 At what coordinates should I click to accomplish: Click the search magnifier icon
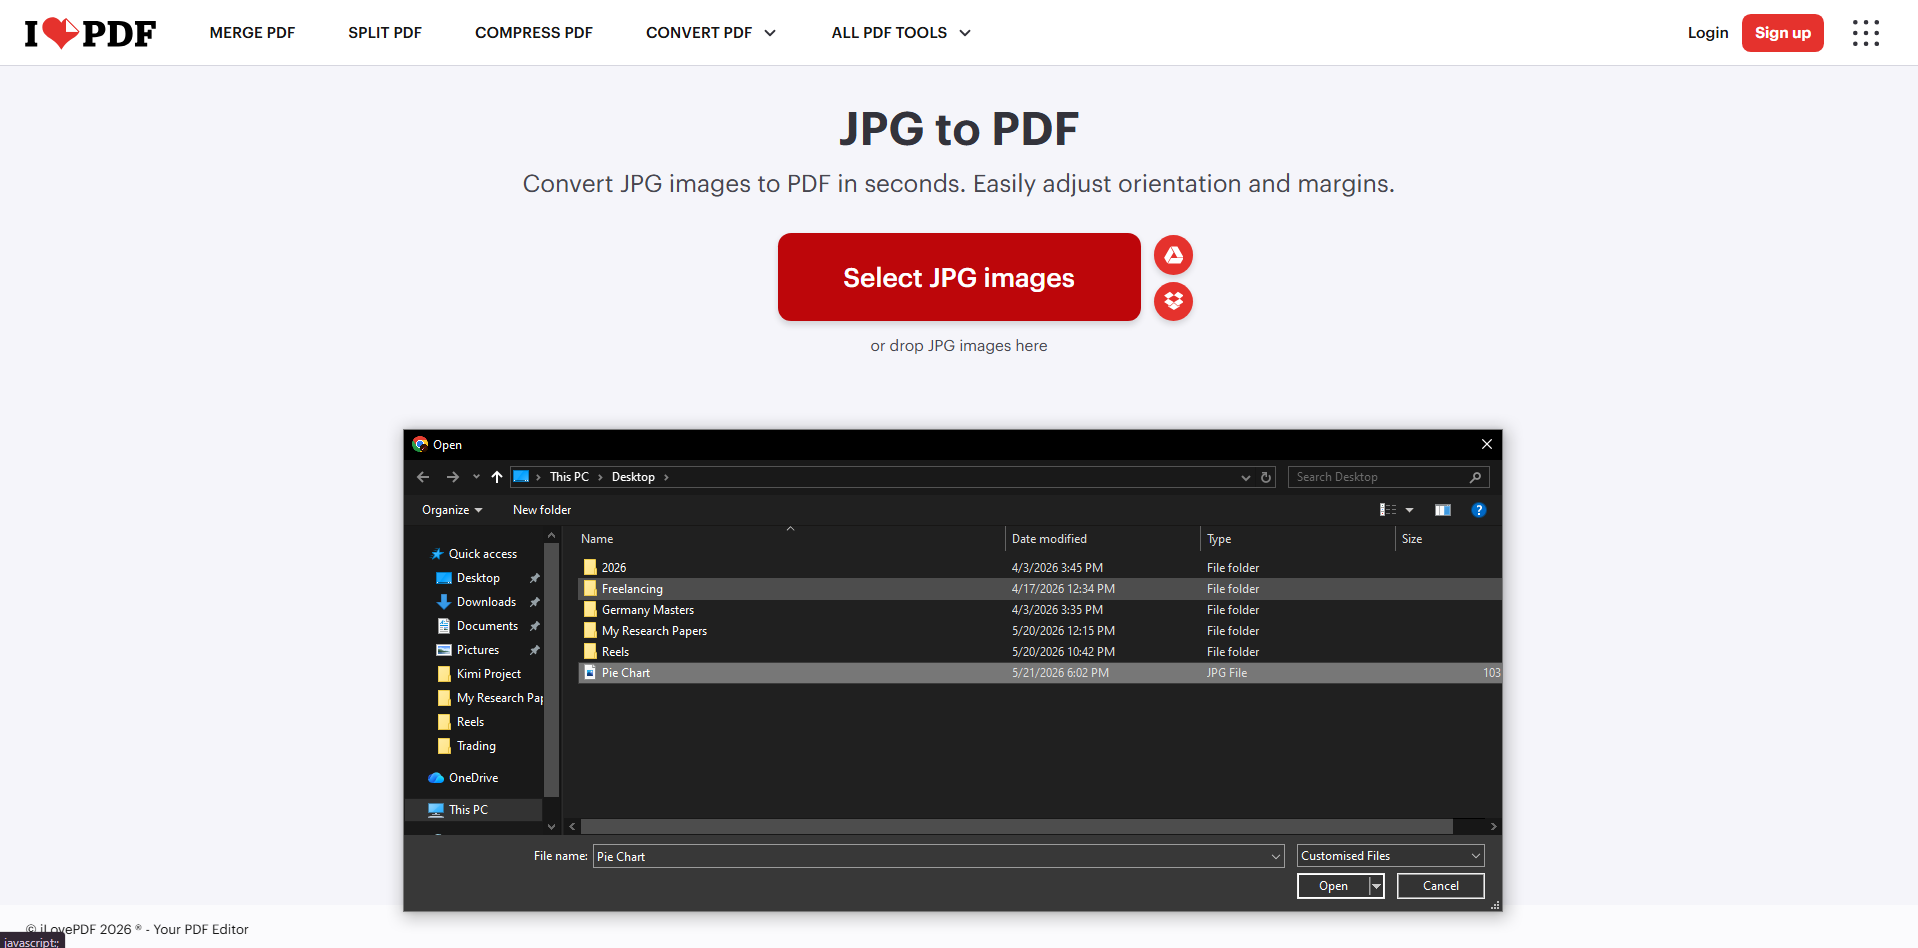point(1475,477)
